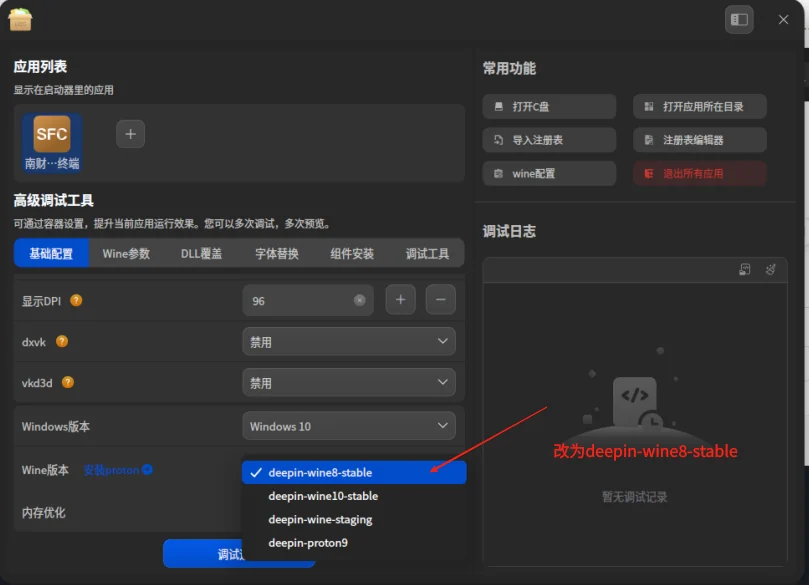809x585 pixels.
Task: Pick deepin-proton9 in the Wine version list
Action: click(354, 543)
